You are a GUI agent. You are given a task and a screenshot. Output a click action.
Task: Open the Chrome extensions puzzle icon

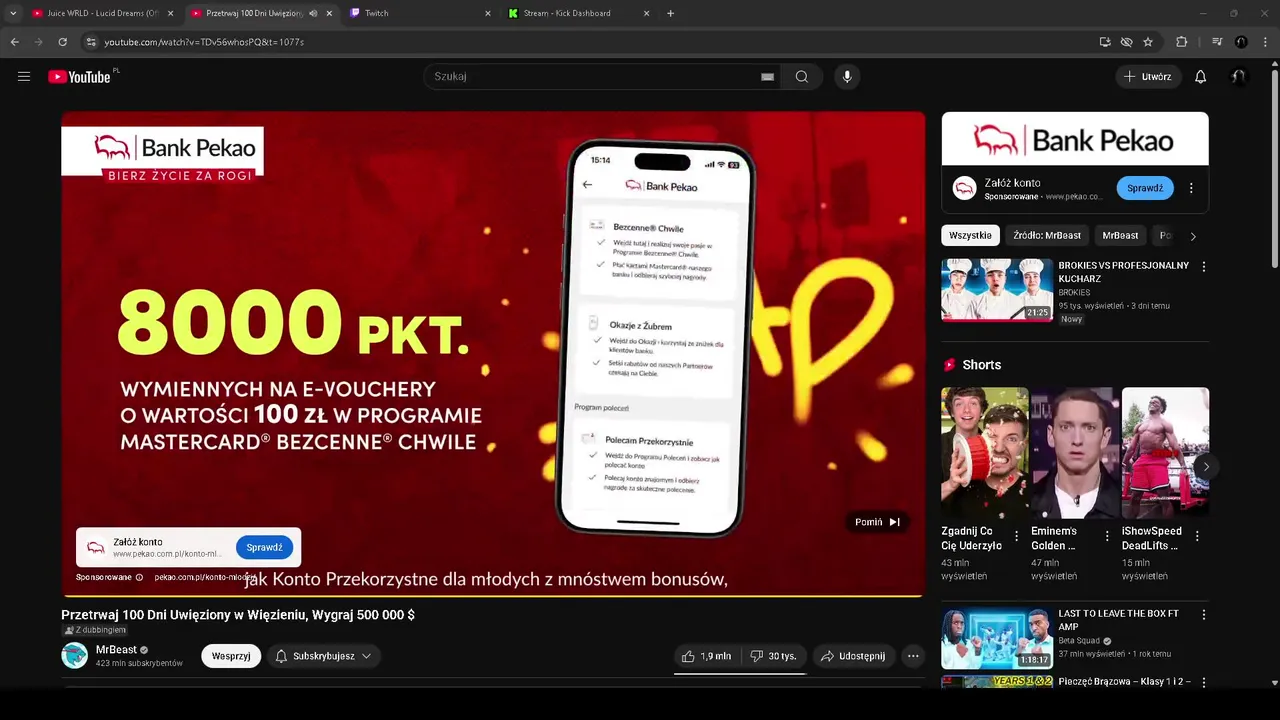(x=1182, y=42)
